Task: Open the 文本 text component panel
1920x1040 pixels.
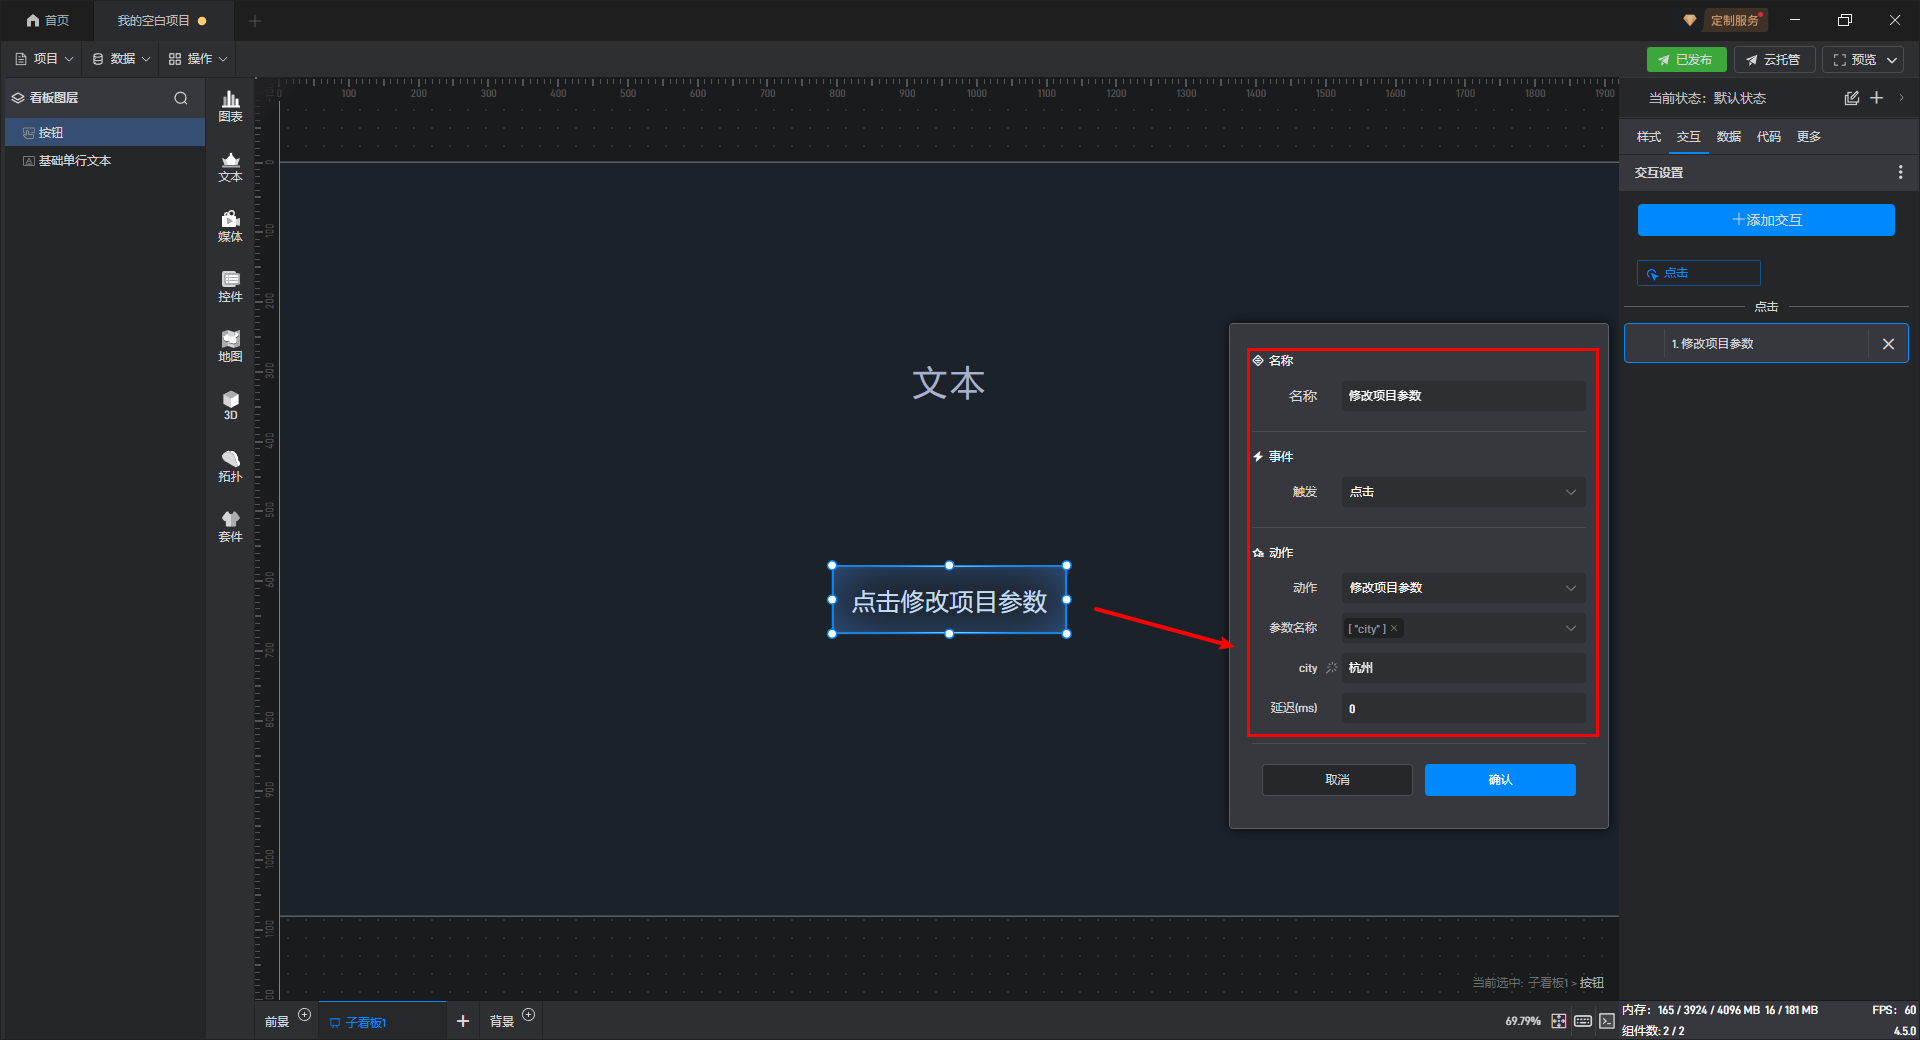Action: (x=230, y=166)
